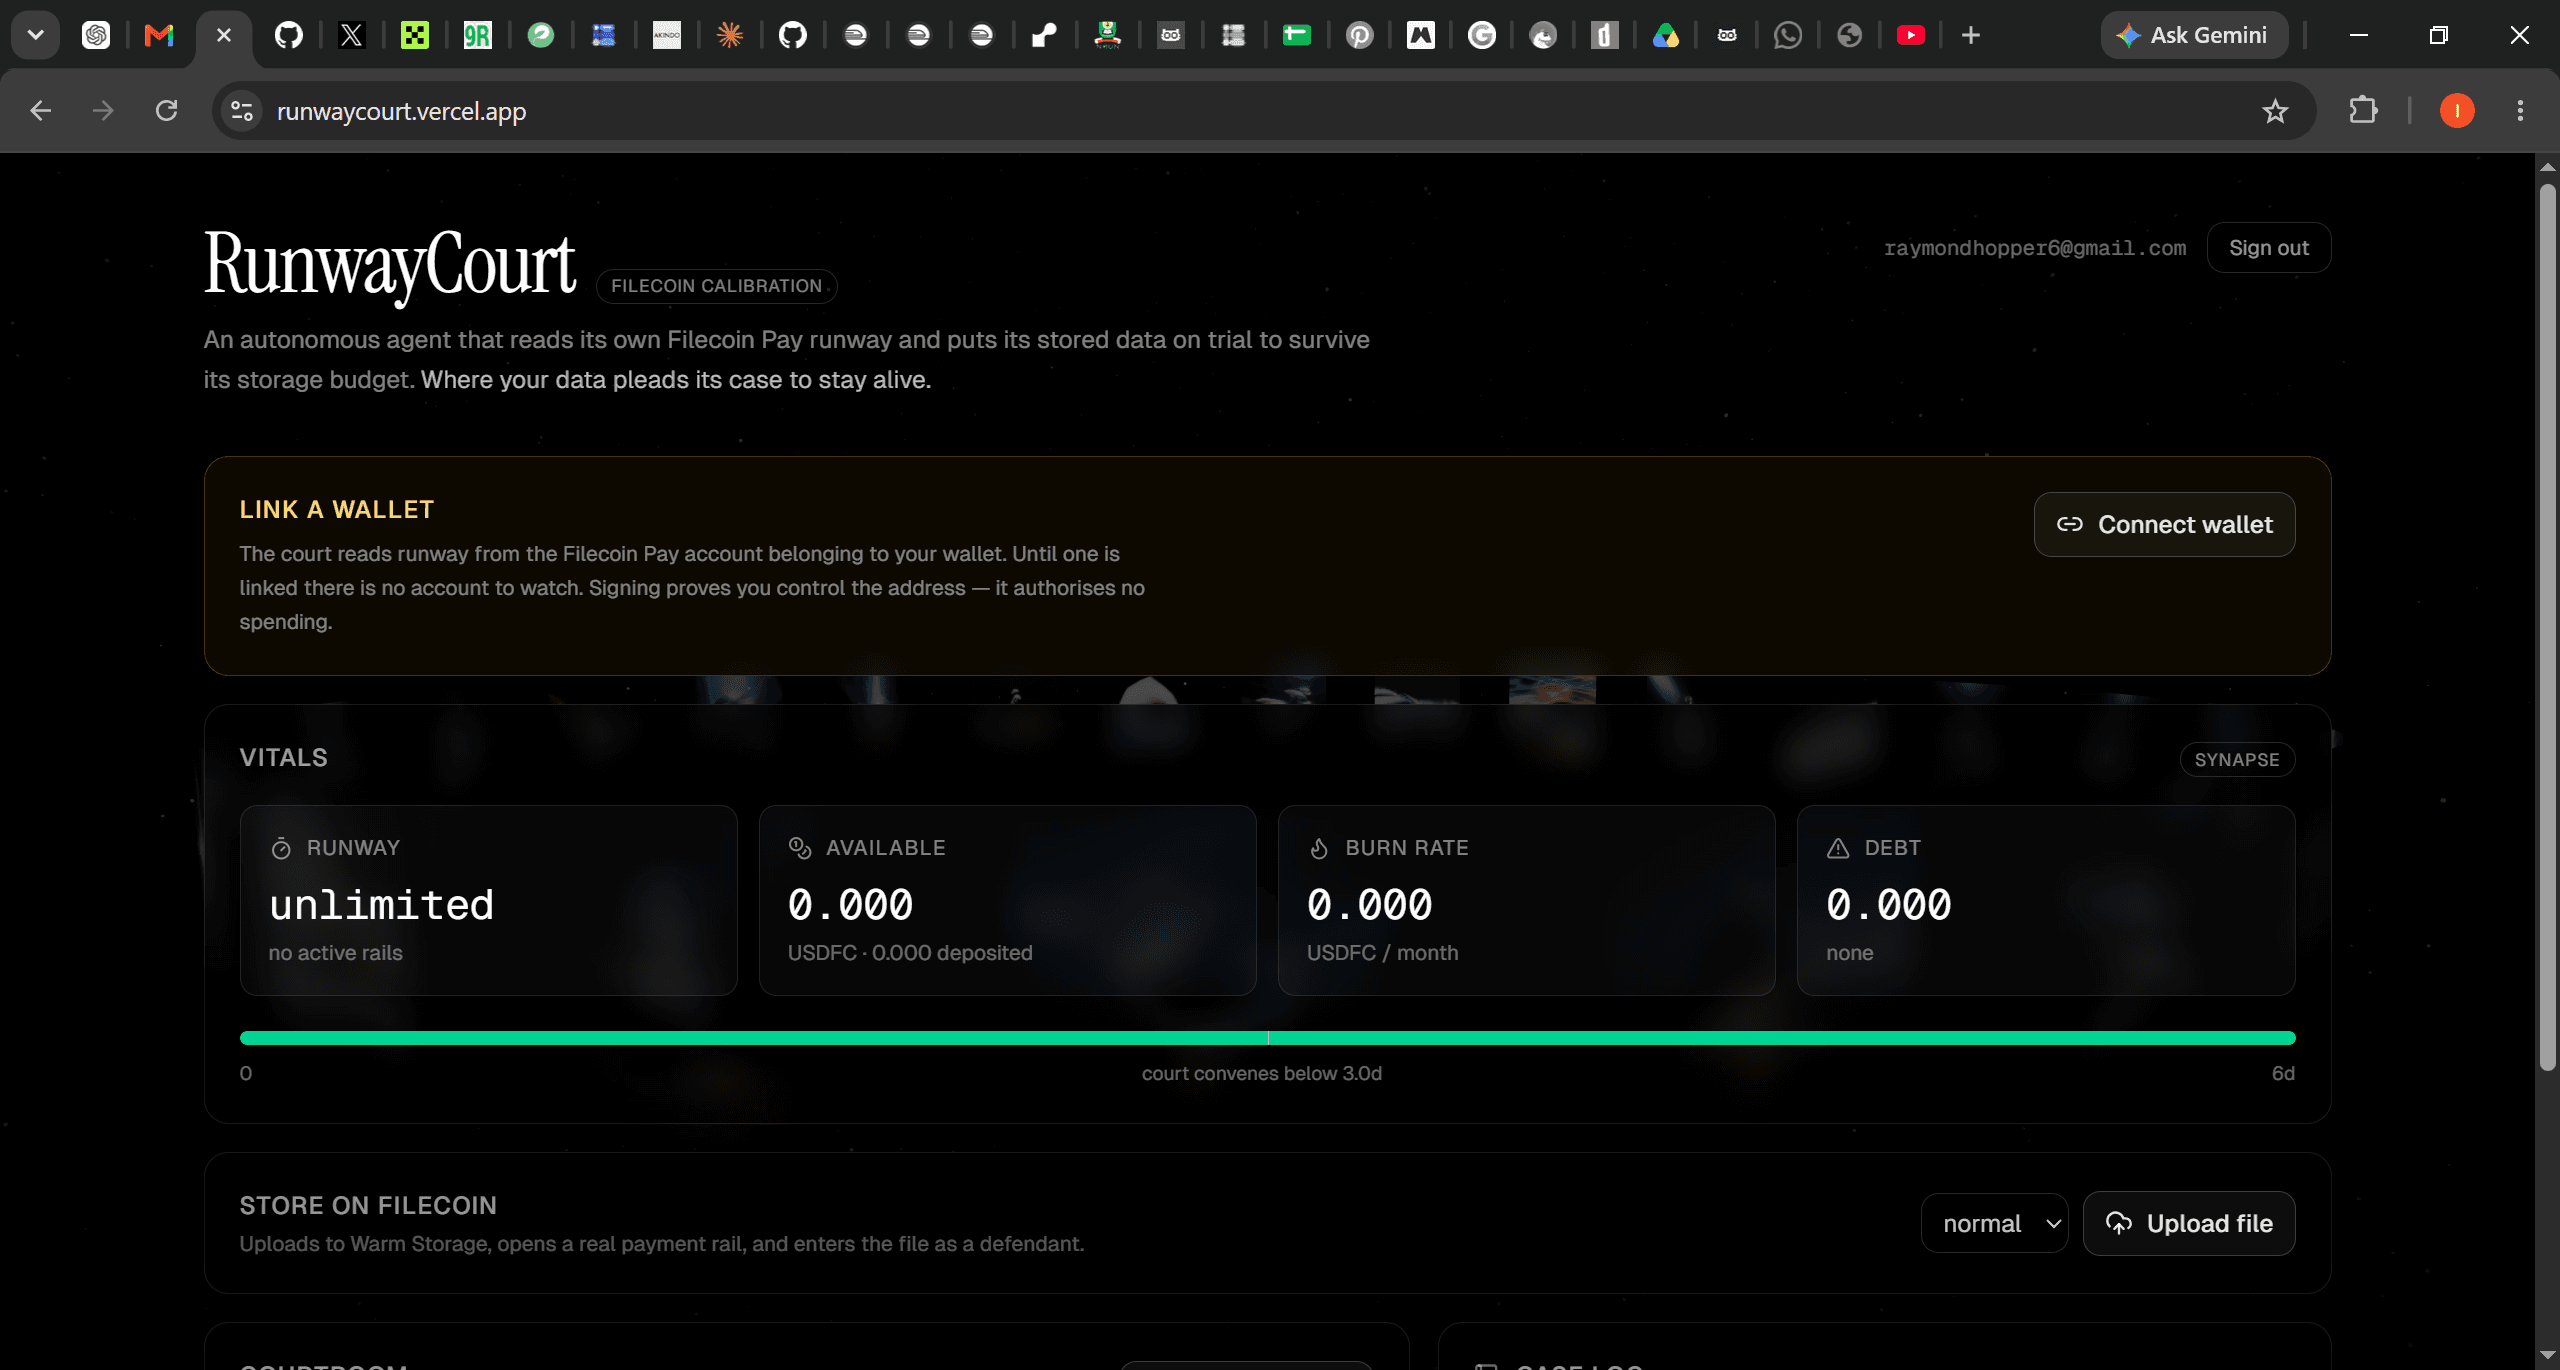Screen dimensions: 2560x1370
Task: Reload the current page
Action: [167, 111]
